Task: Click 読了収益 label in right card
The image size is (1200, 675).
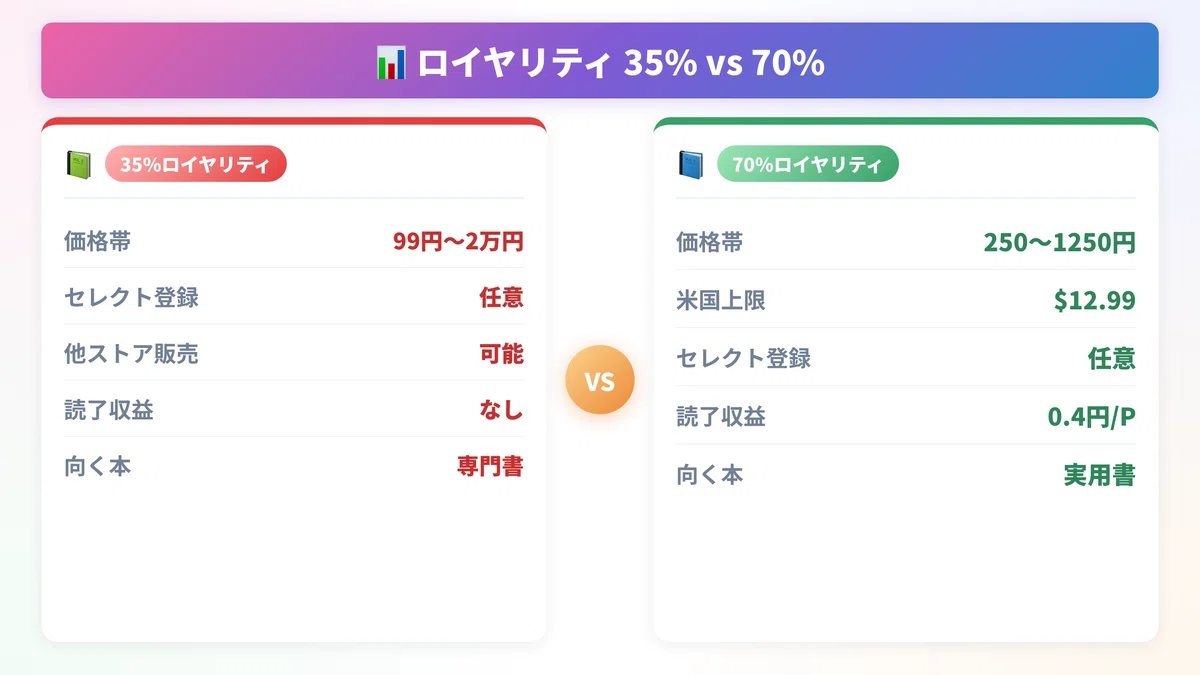Action: [721, 416]
